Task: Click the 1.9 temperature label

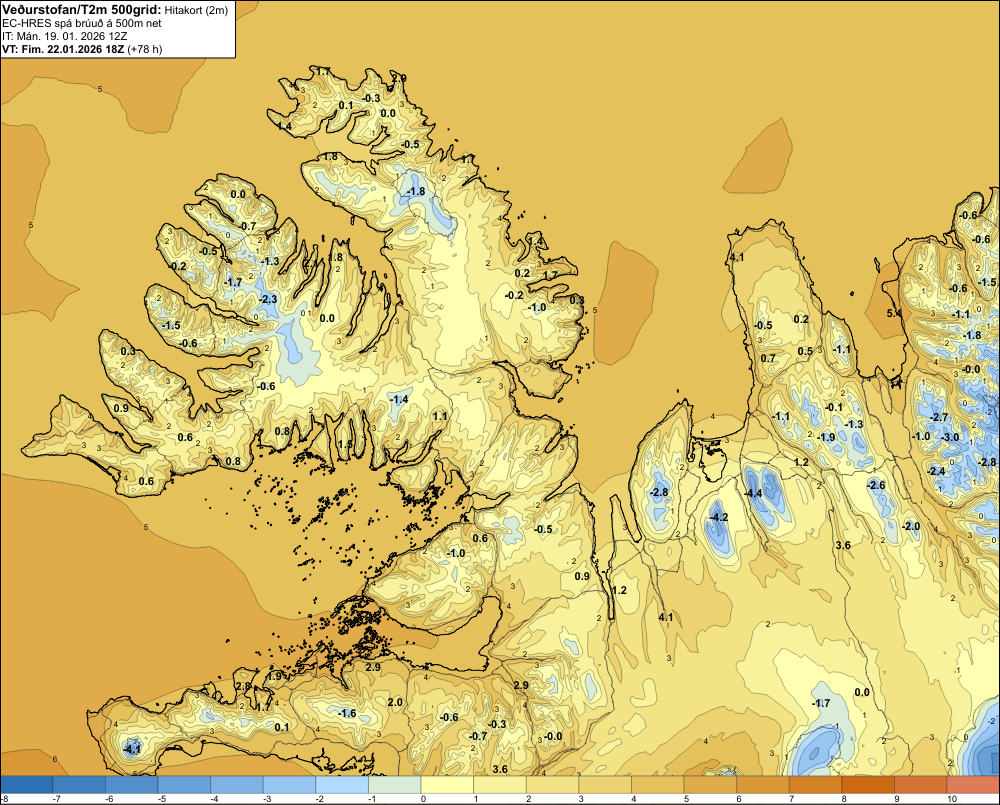Action: pos(275,676)
